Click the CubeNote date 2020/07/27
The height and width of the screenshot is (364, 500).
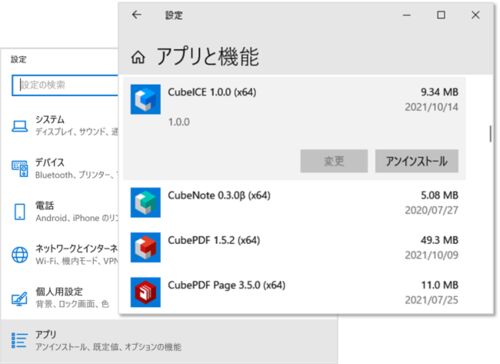pos(431,210)
